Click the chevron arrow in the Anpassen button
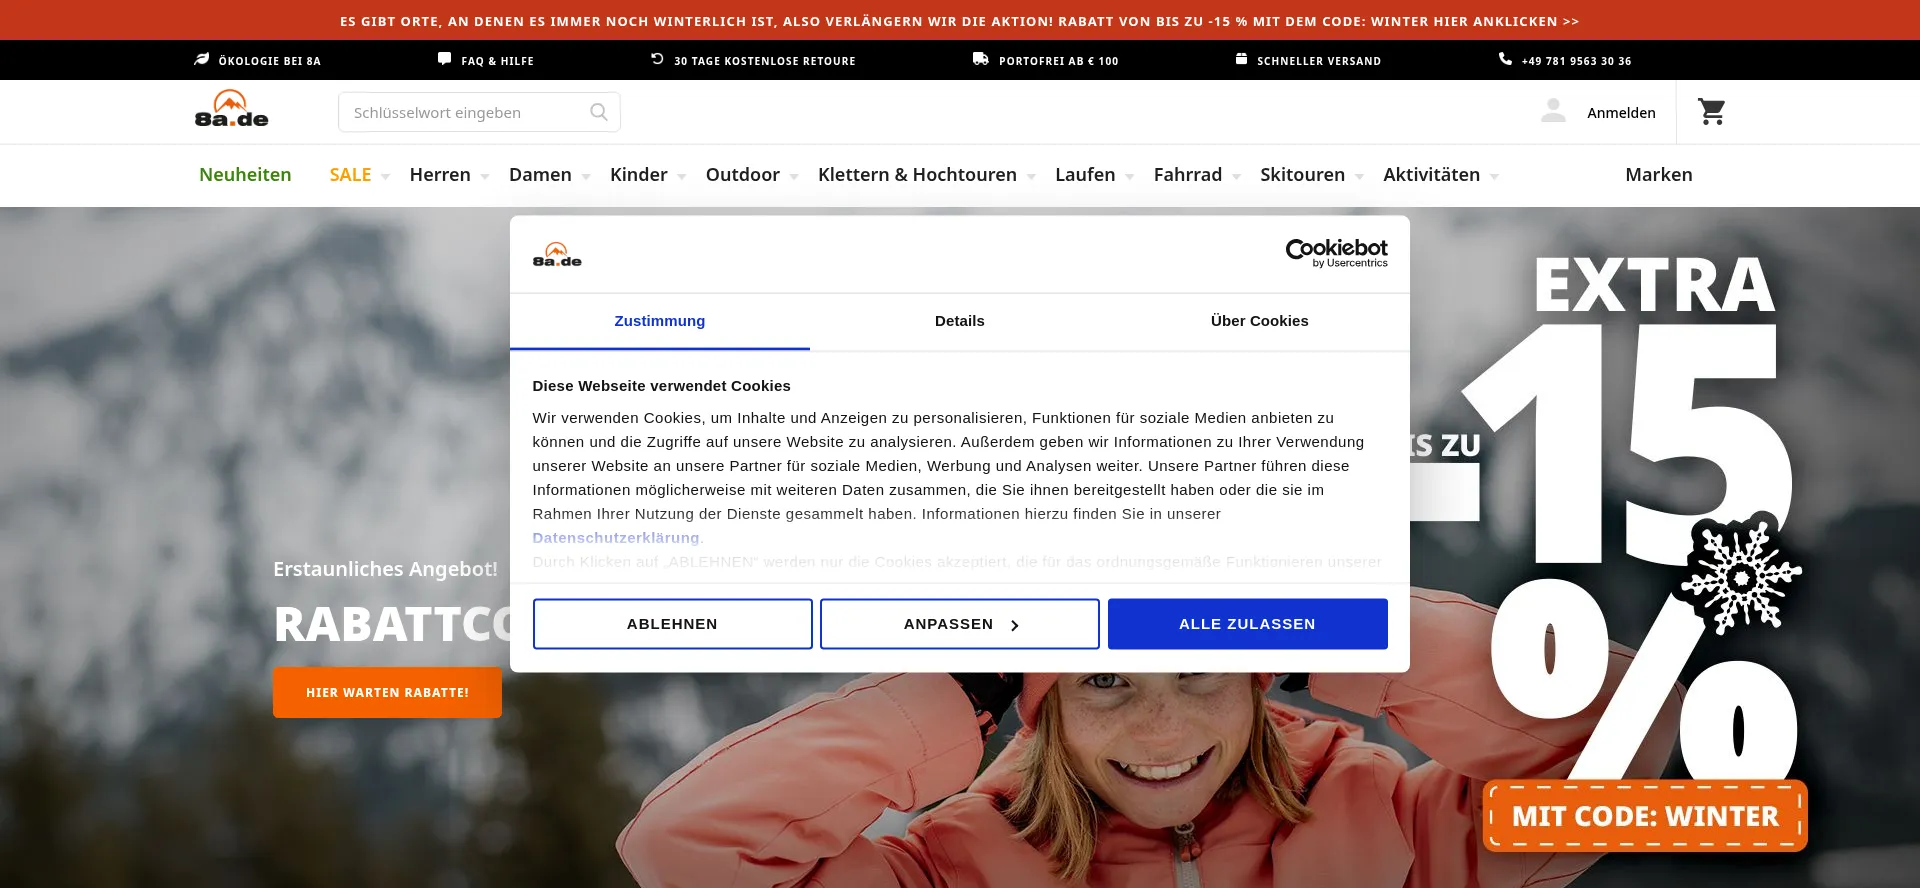Screen dimensions: 1920x888 [x=1014, y=625]
